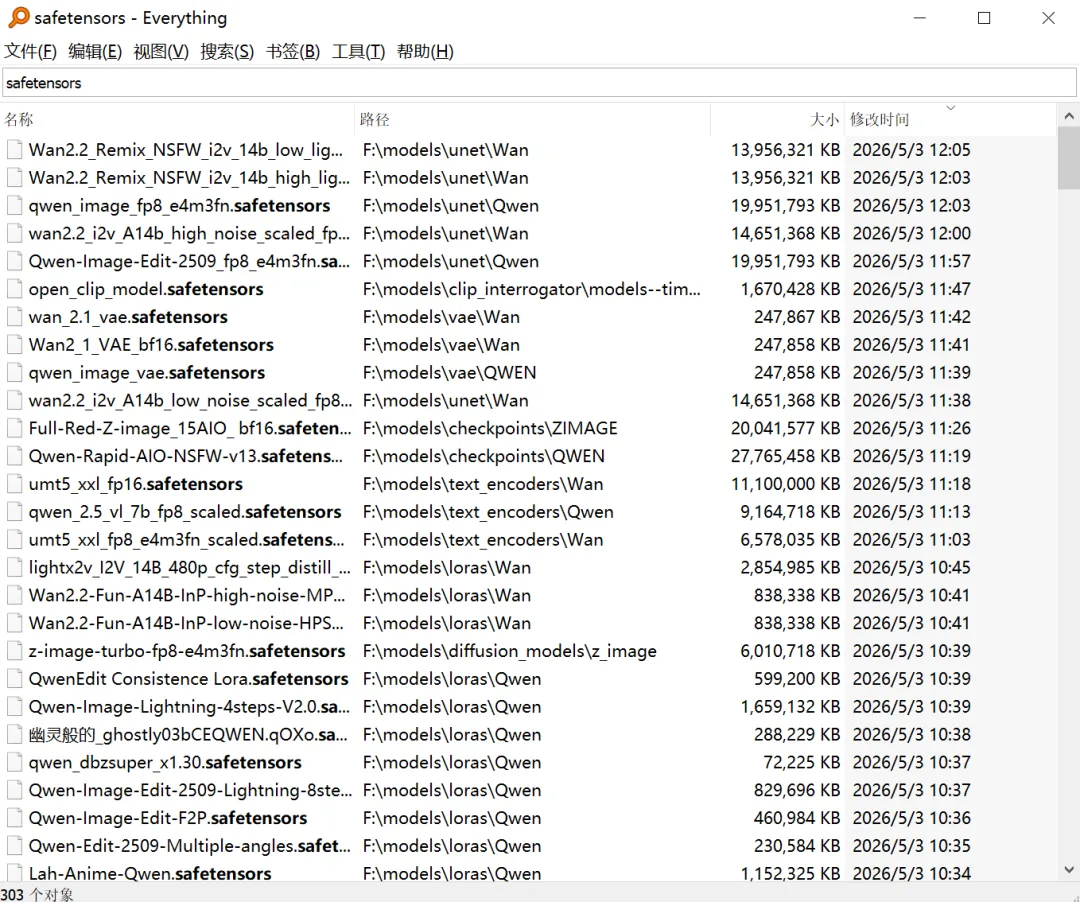Image resolution: width=1080 pixels, height=902 pixels.
Task: Open the 搜索(S) menu
Action: click(227, 52)
